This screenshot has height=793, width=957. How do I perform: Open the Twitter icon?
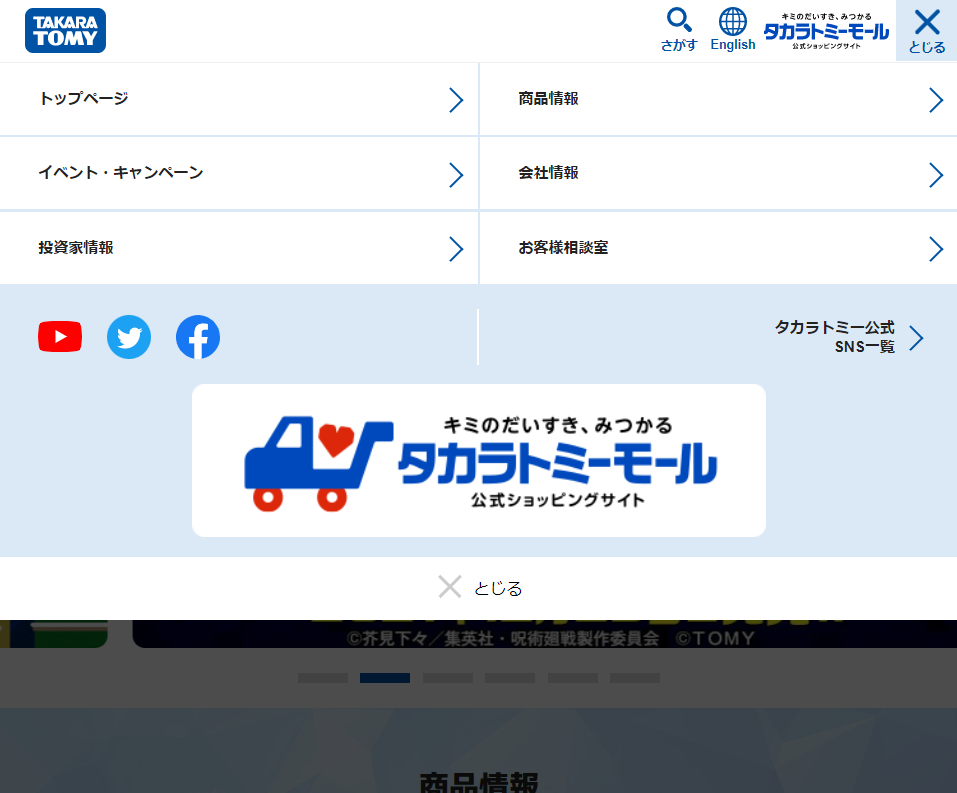click(x=129, y=337)
